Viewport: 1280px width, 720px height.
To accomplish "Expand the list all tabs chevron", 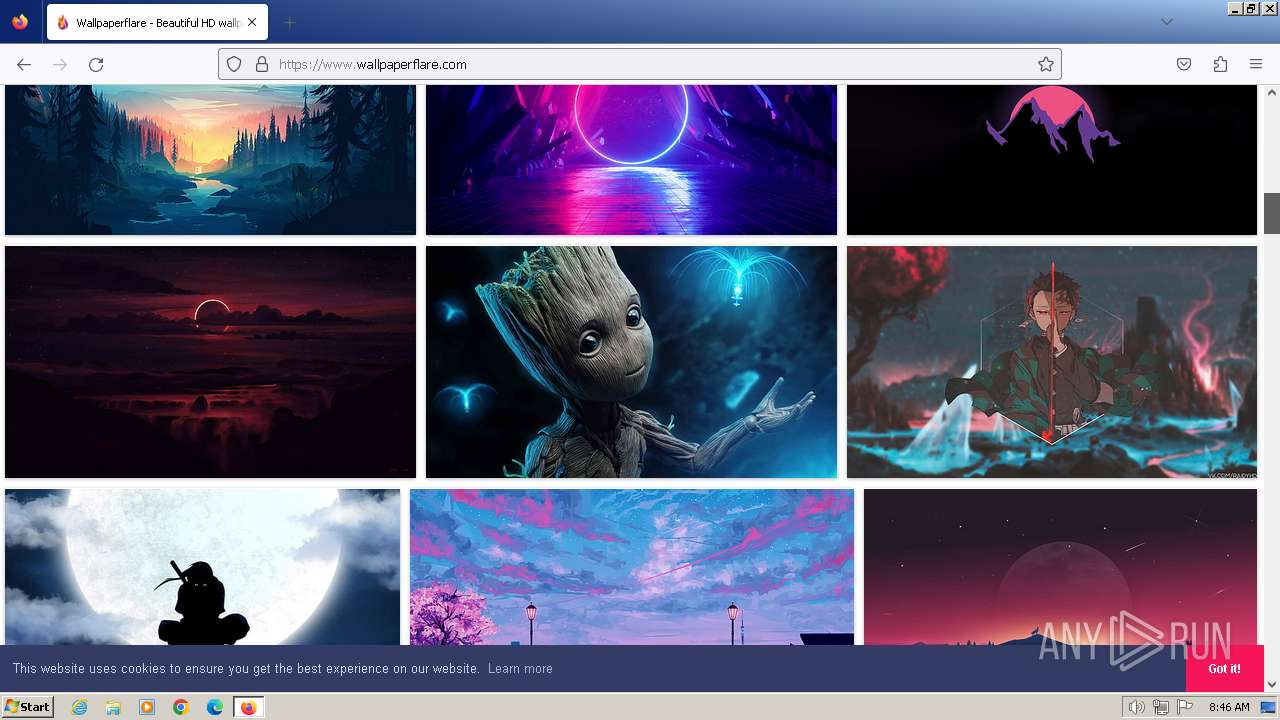I will (x=1166, y=22).
